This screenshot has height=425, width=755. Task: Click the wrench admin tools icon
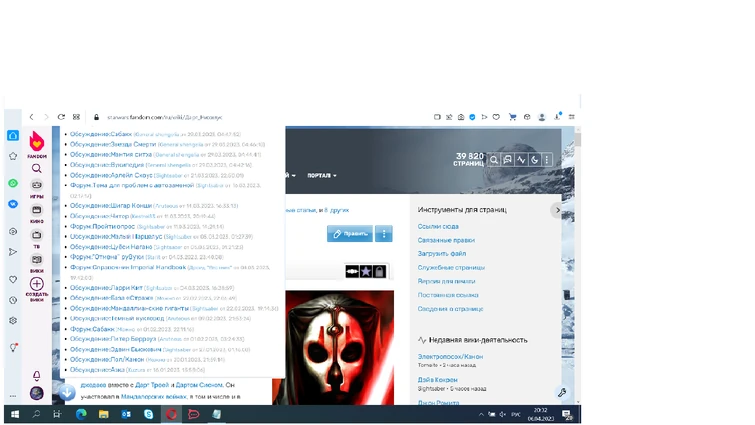click(562, 393)
